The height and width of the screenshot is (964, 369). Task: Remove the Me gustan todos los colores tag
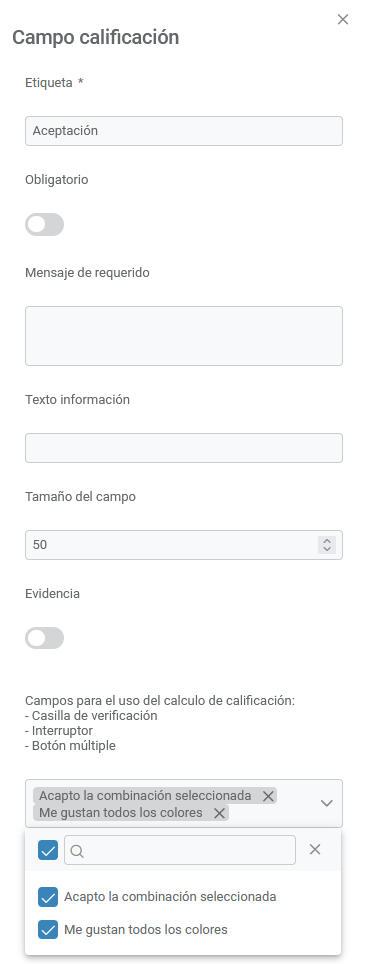pos(219,813)
